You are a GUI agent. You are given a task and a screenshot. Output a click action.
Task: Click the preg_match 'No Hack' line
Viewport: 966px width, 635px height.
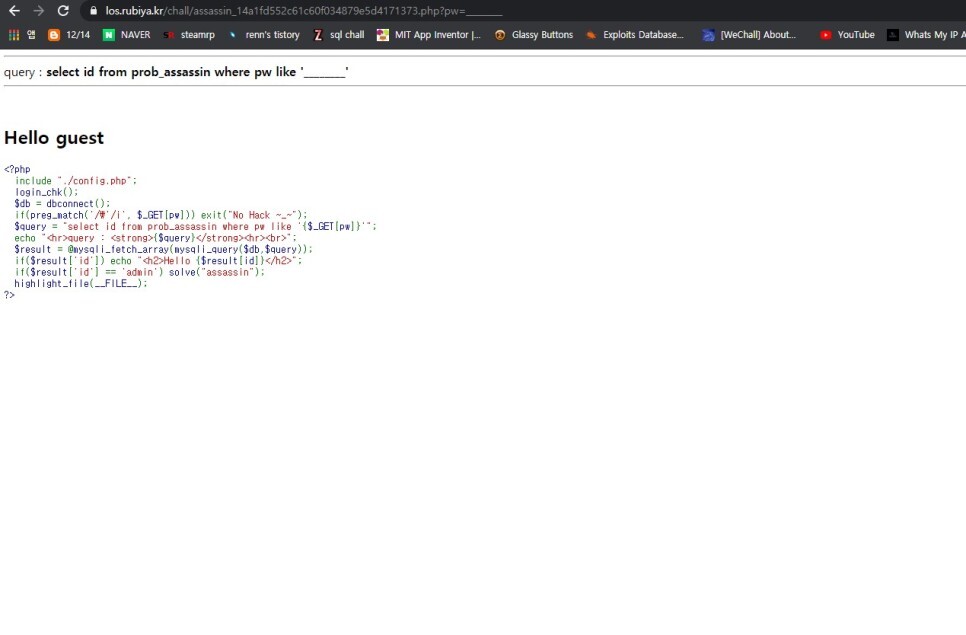point(161,215)
